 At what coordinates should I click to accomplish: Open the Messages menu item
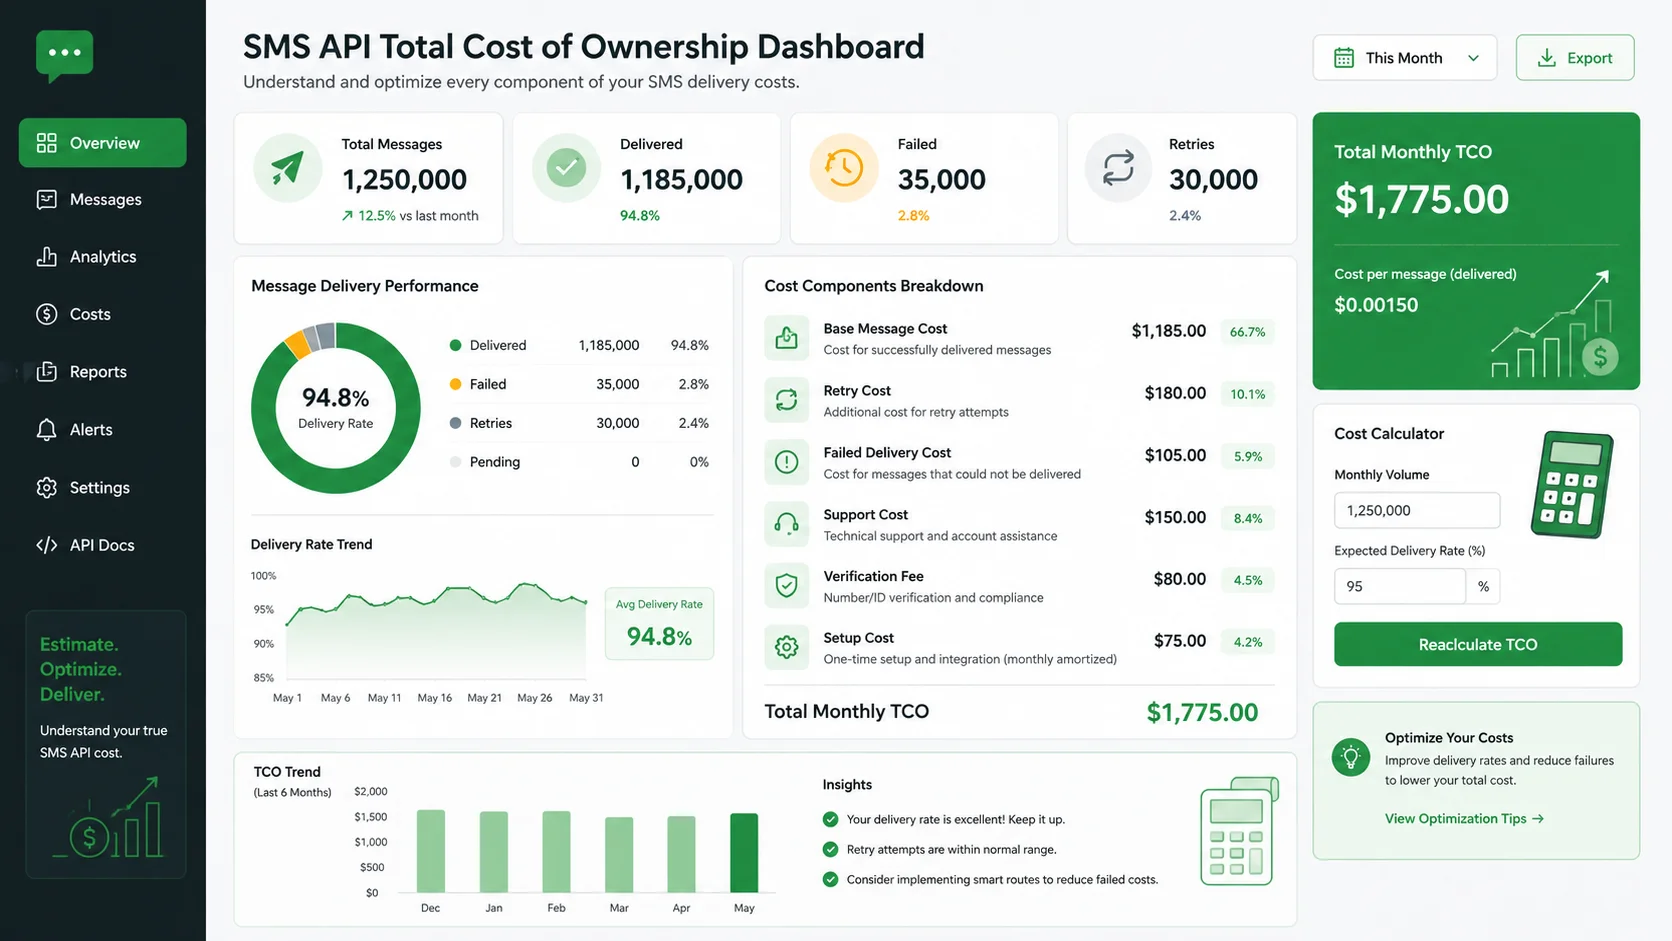coord(102,200)
